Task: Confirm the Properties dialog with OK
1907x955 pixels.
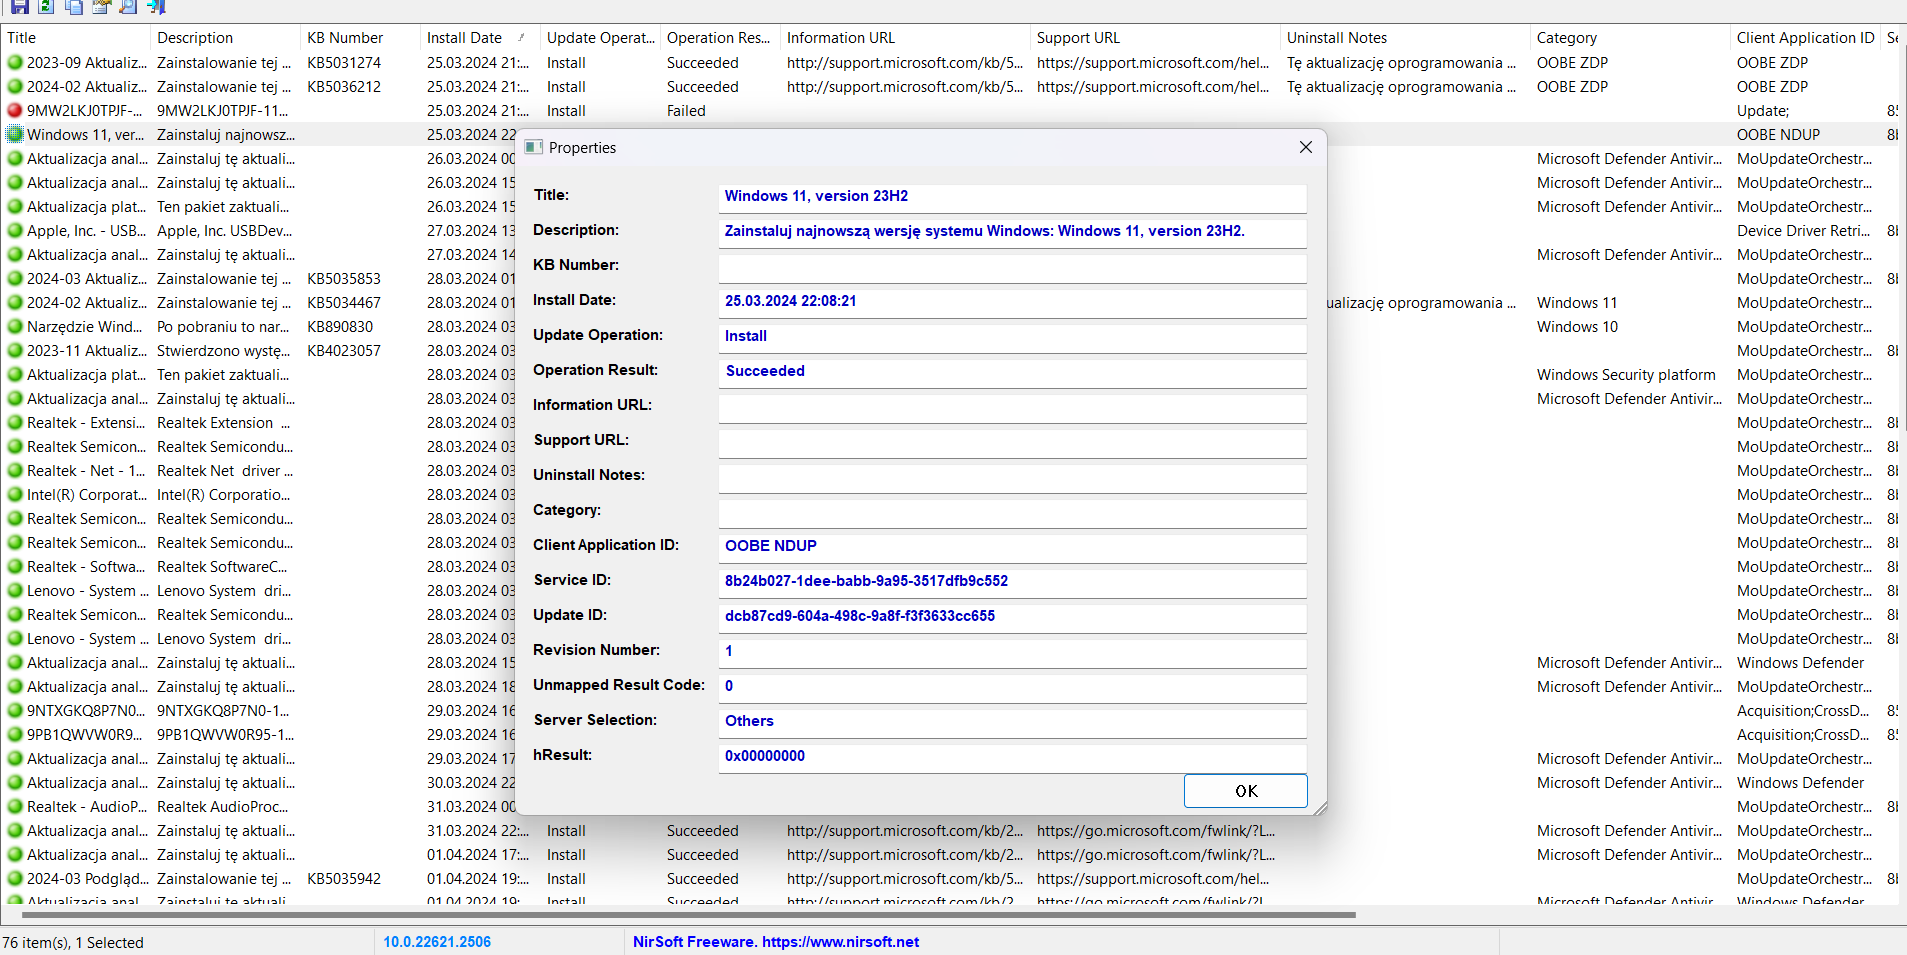Action: (x=1245, y=790)
